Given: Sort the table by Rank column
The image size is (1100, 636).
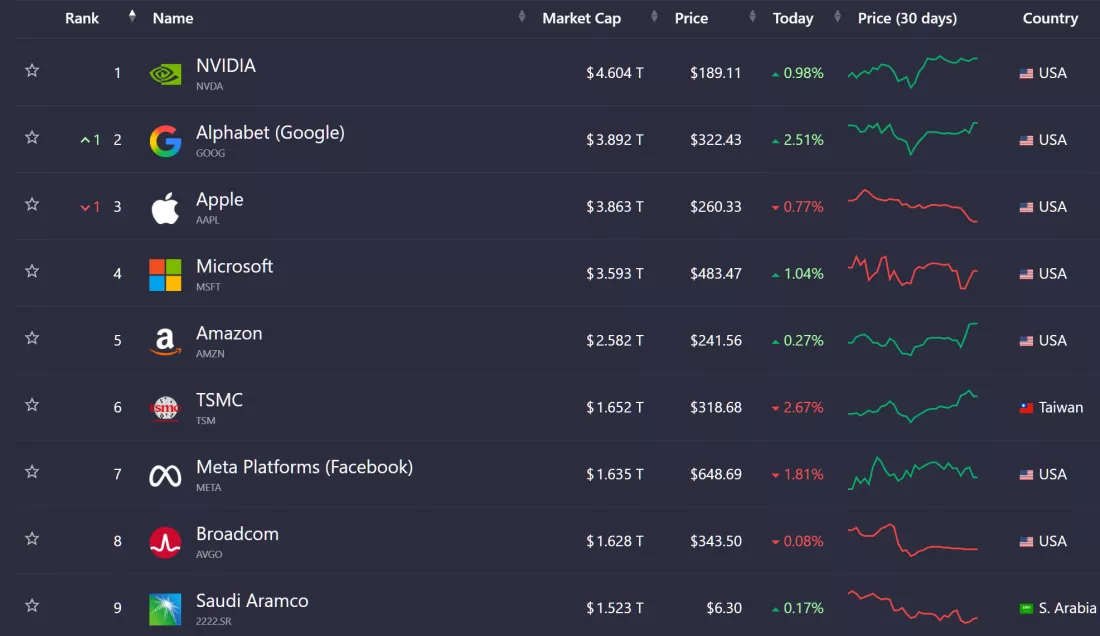Looking at the screenshot, I should coord(82,18).
